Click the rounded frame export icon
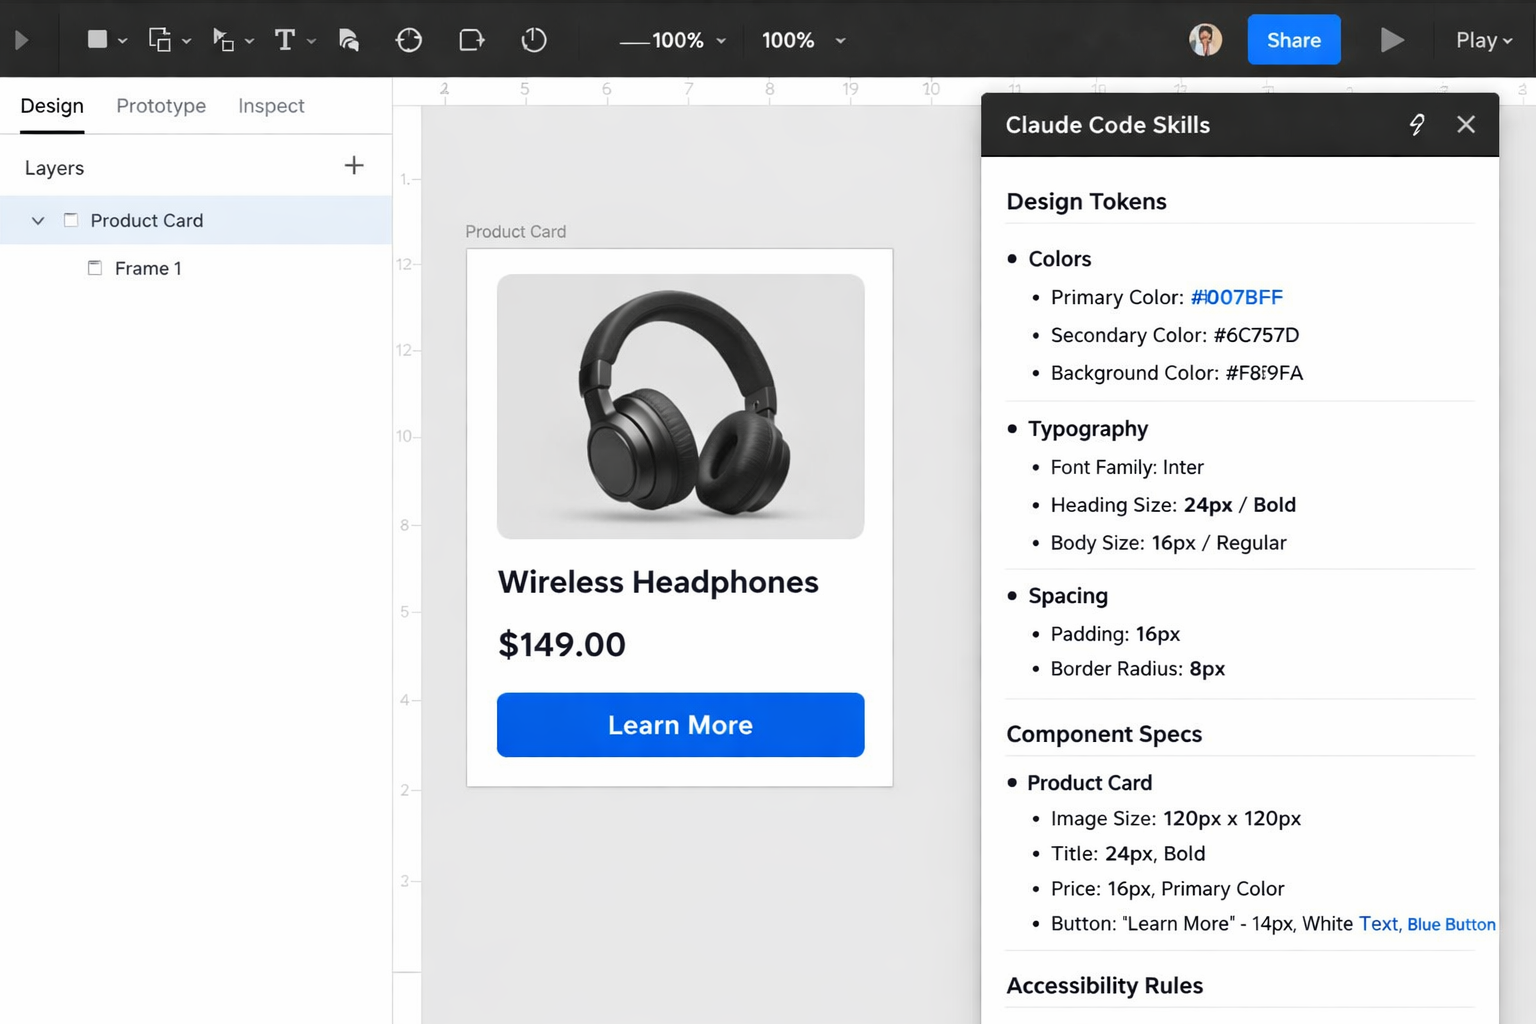This screenshot has height=1024, width=1536. click(x=471, y=40)
